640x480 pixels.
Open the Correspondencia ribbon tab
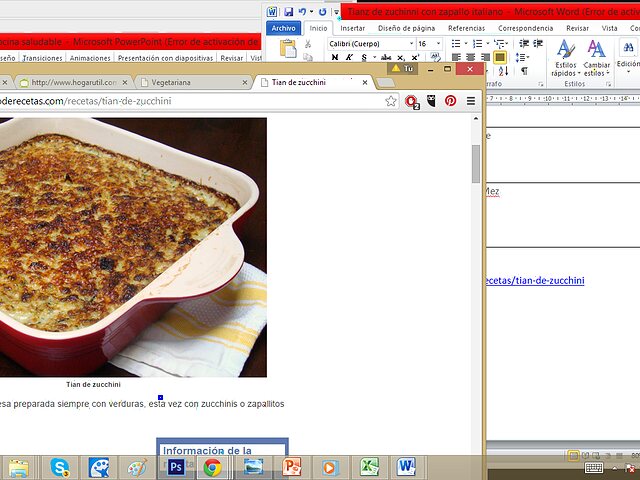(x=526, y=28)
